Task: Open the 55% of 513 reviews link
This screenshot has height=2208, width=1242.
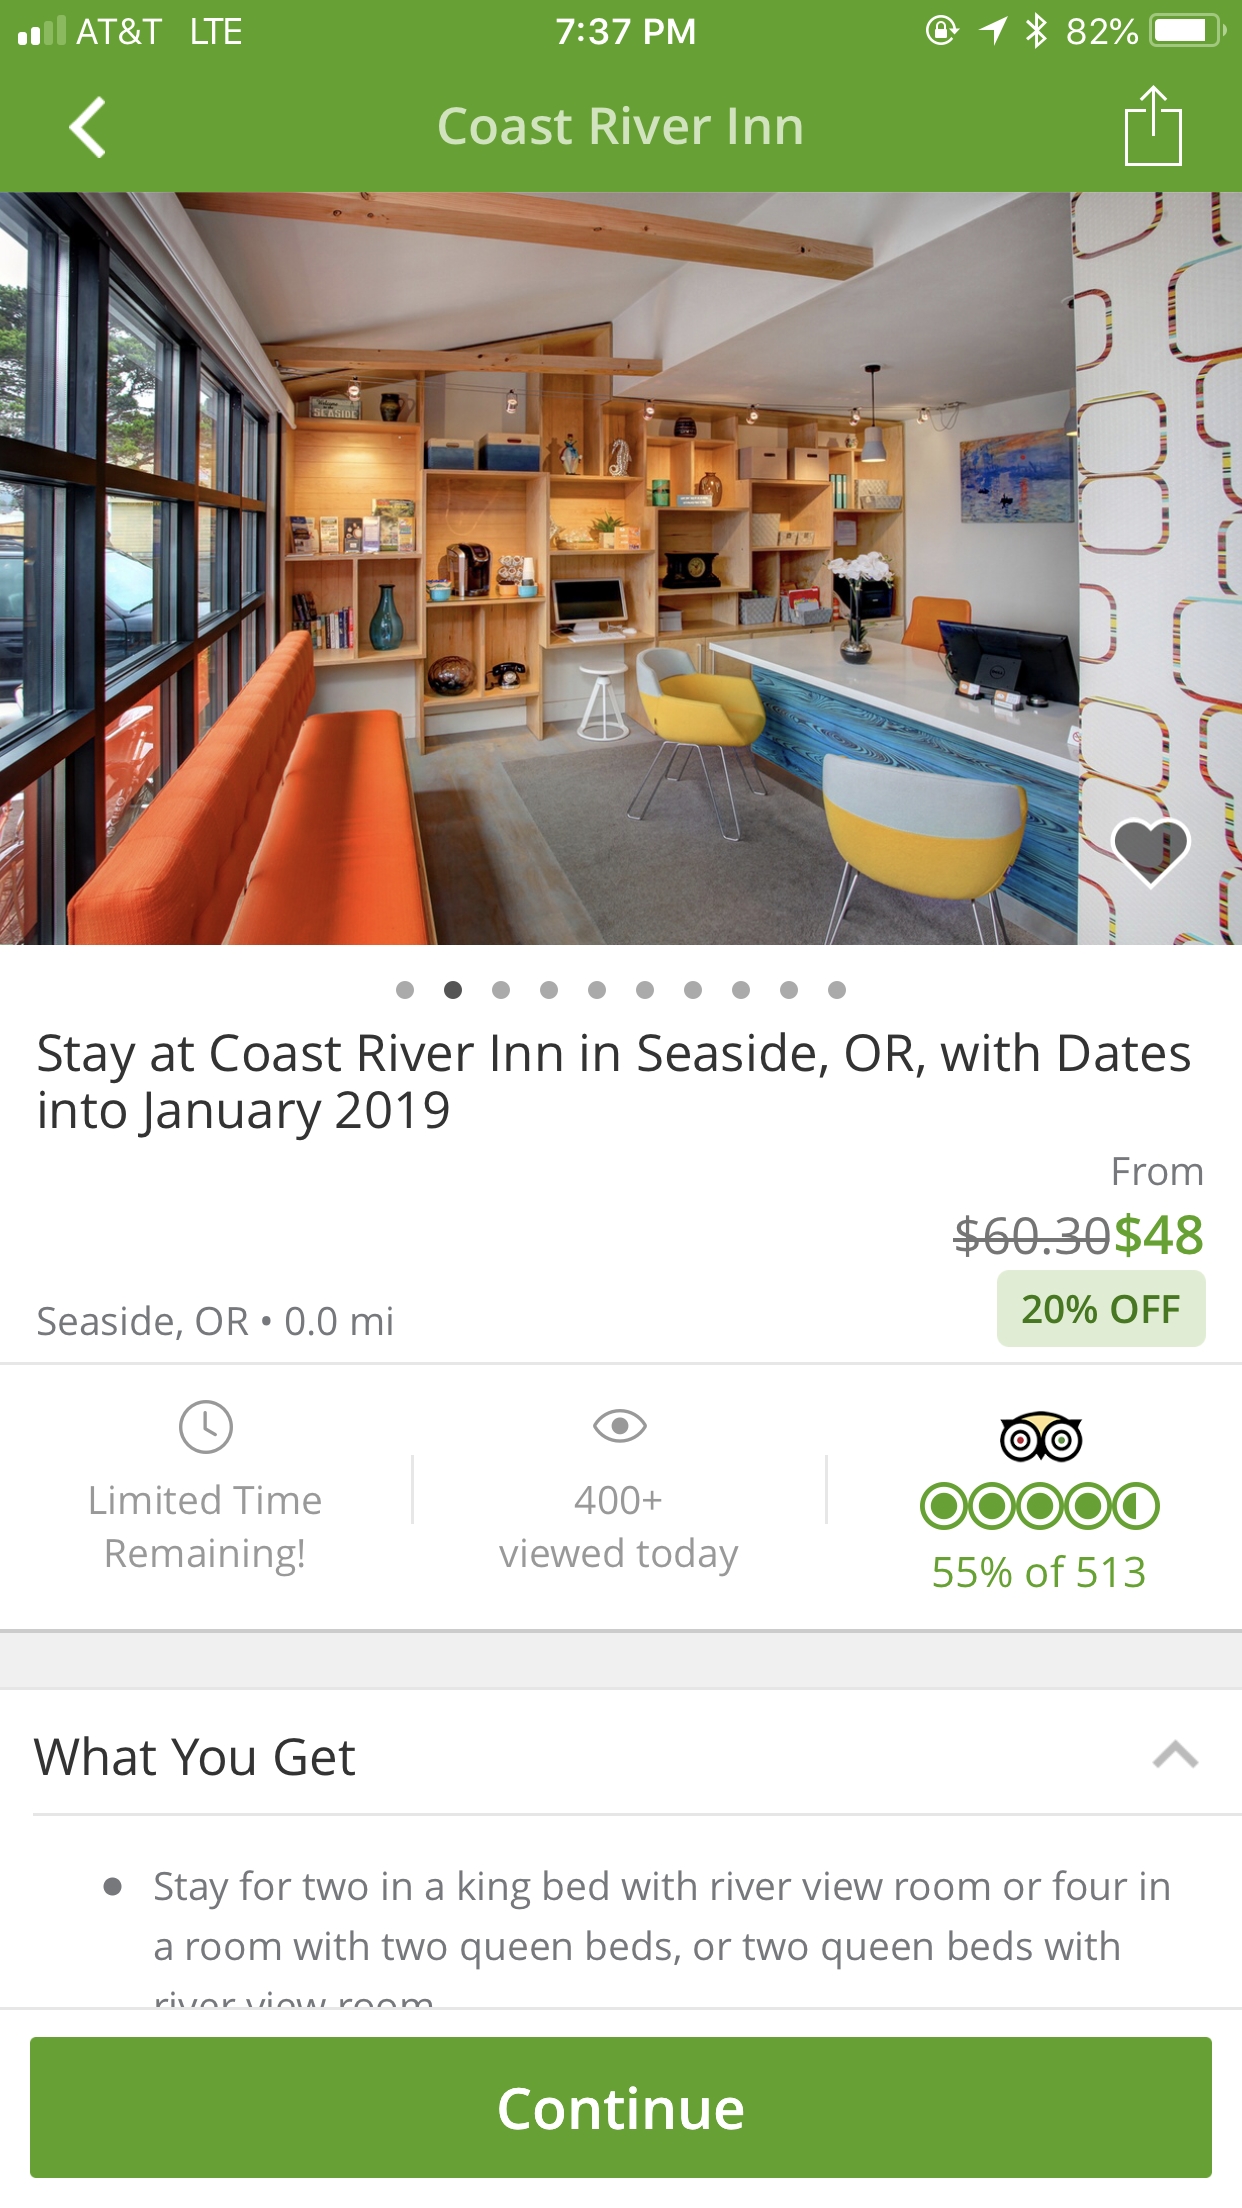Action: tap(1038, 1572)
